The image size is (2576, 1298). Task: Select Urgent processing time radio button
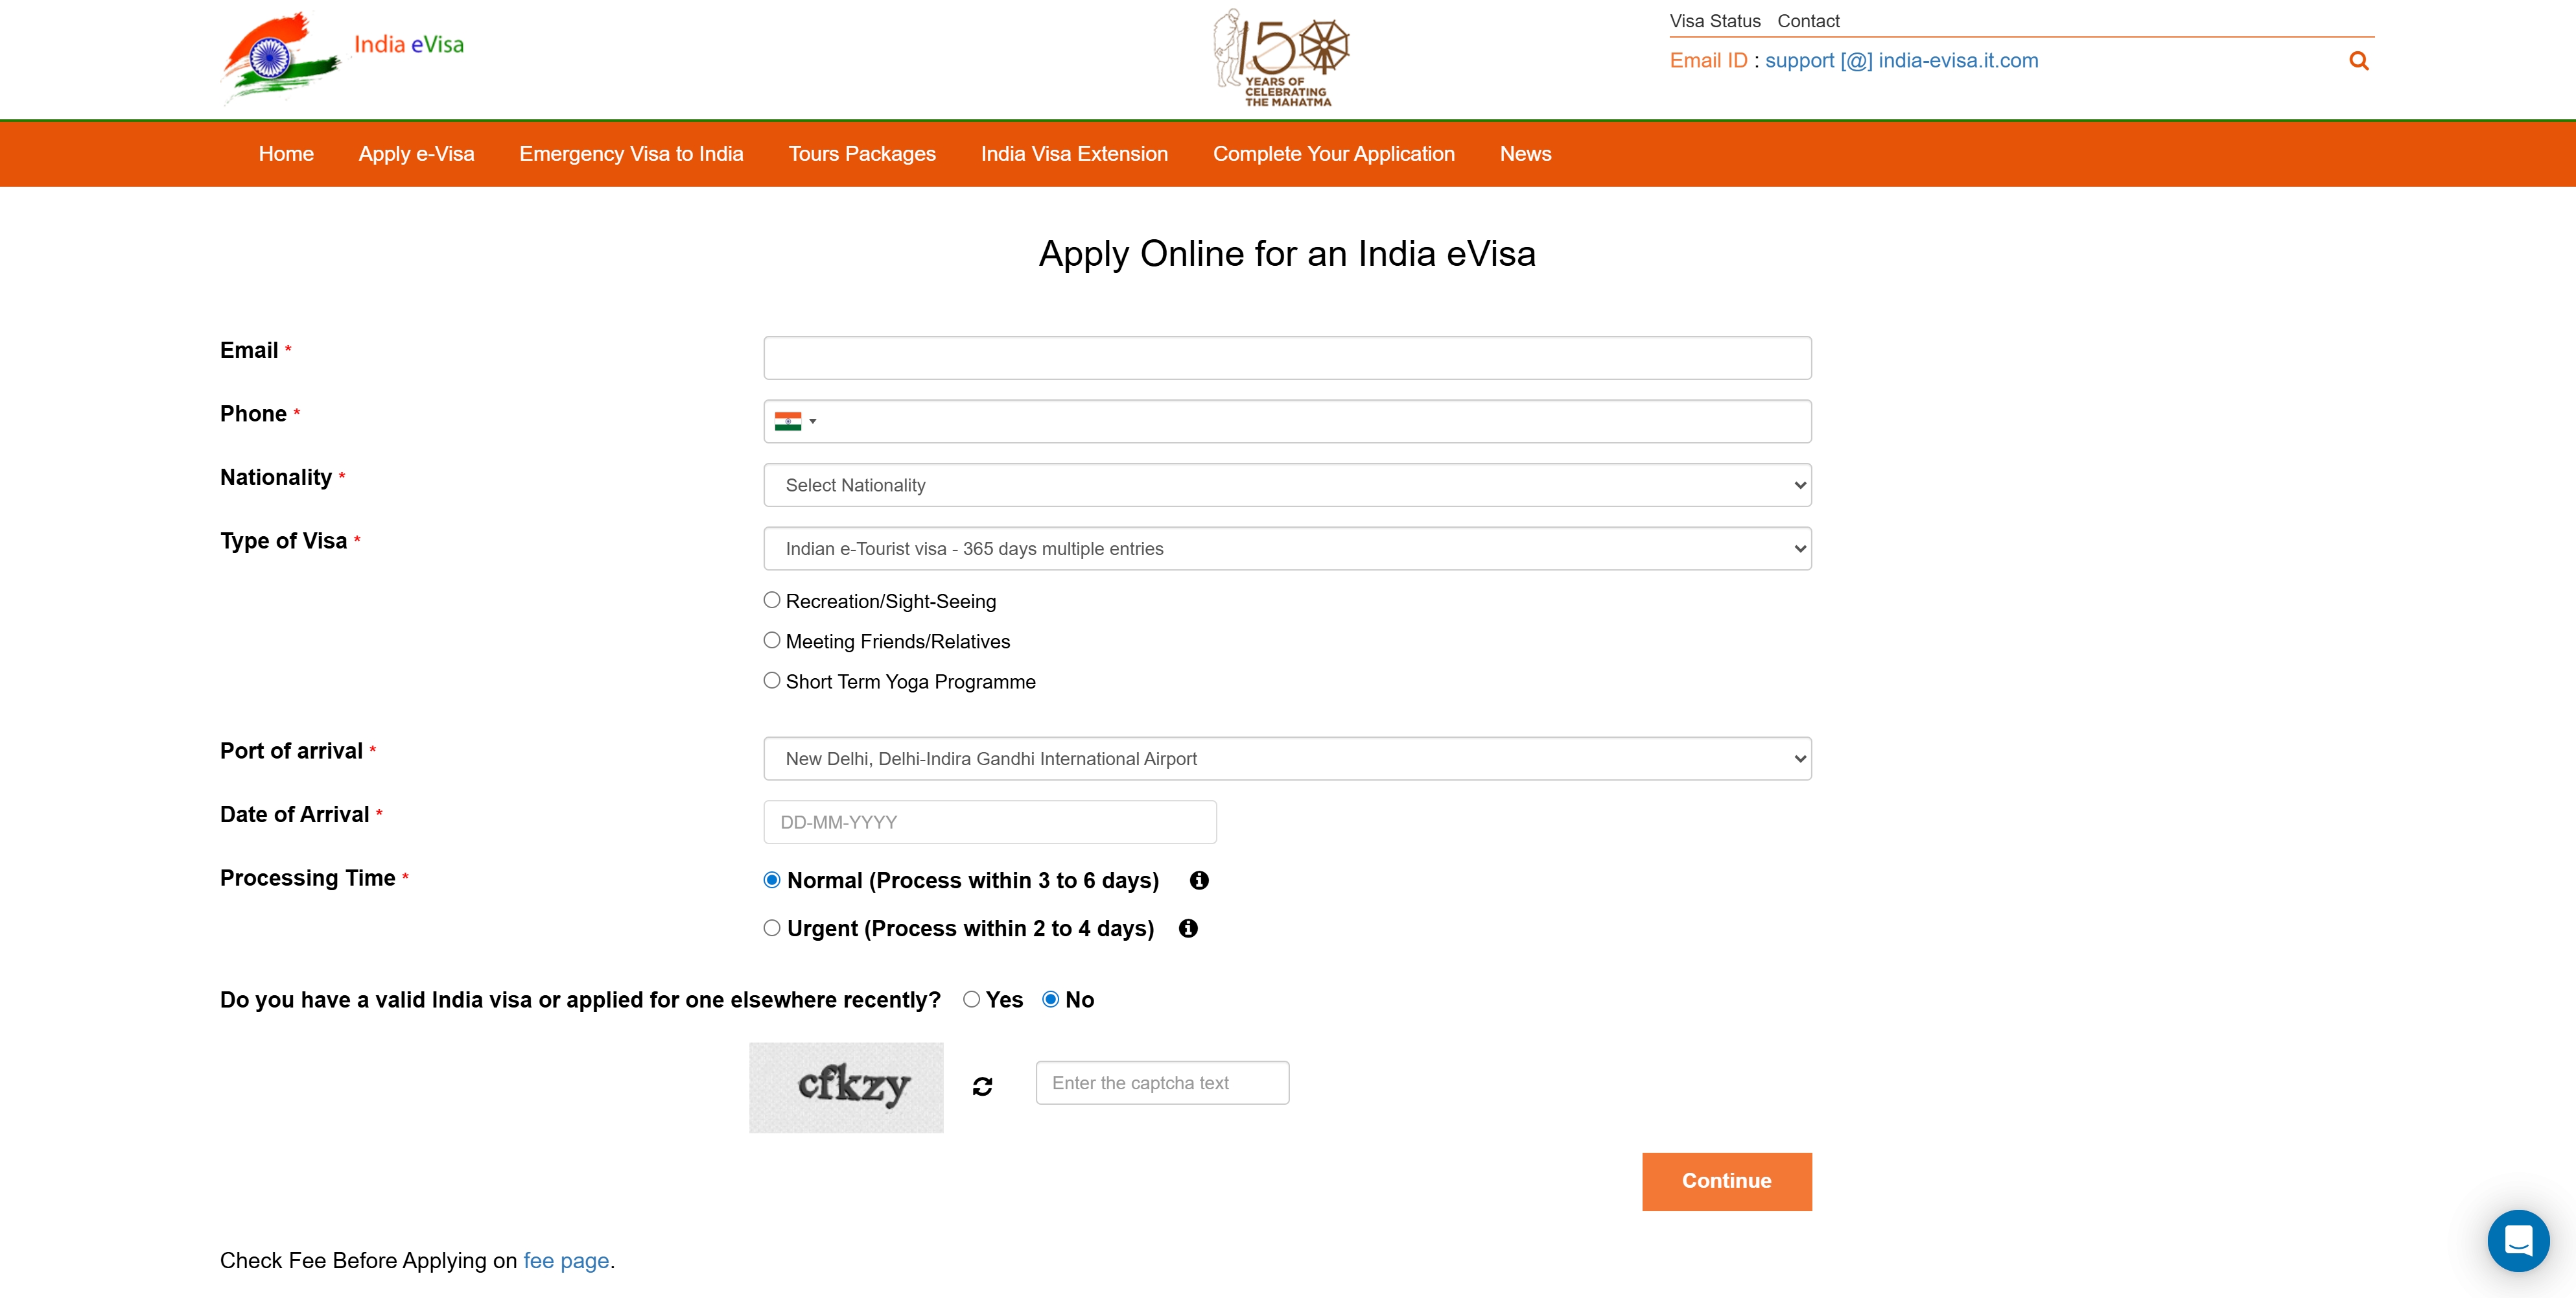tap(771, 928)
